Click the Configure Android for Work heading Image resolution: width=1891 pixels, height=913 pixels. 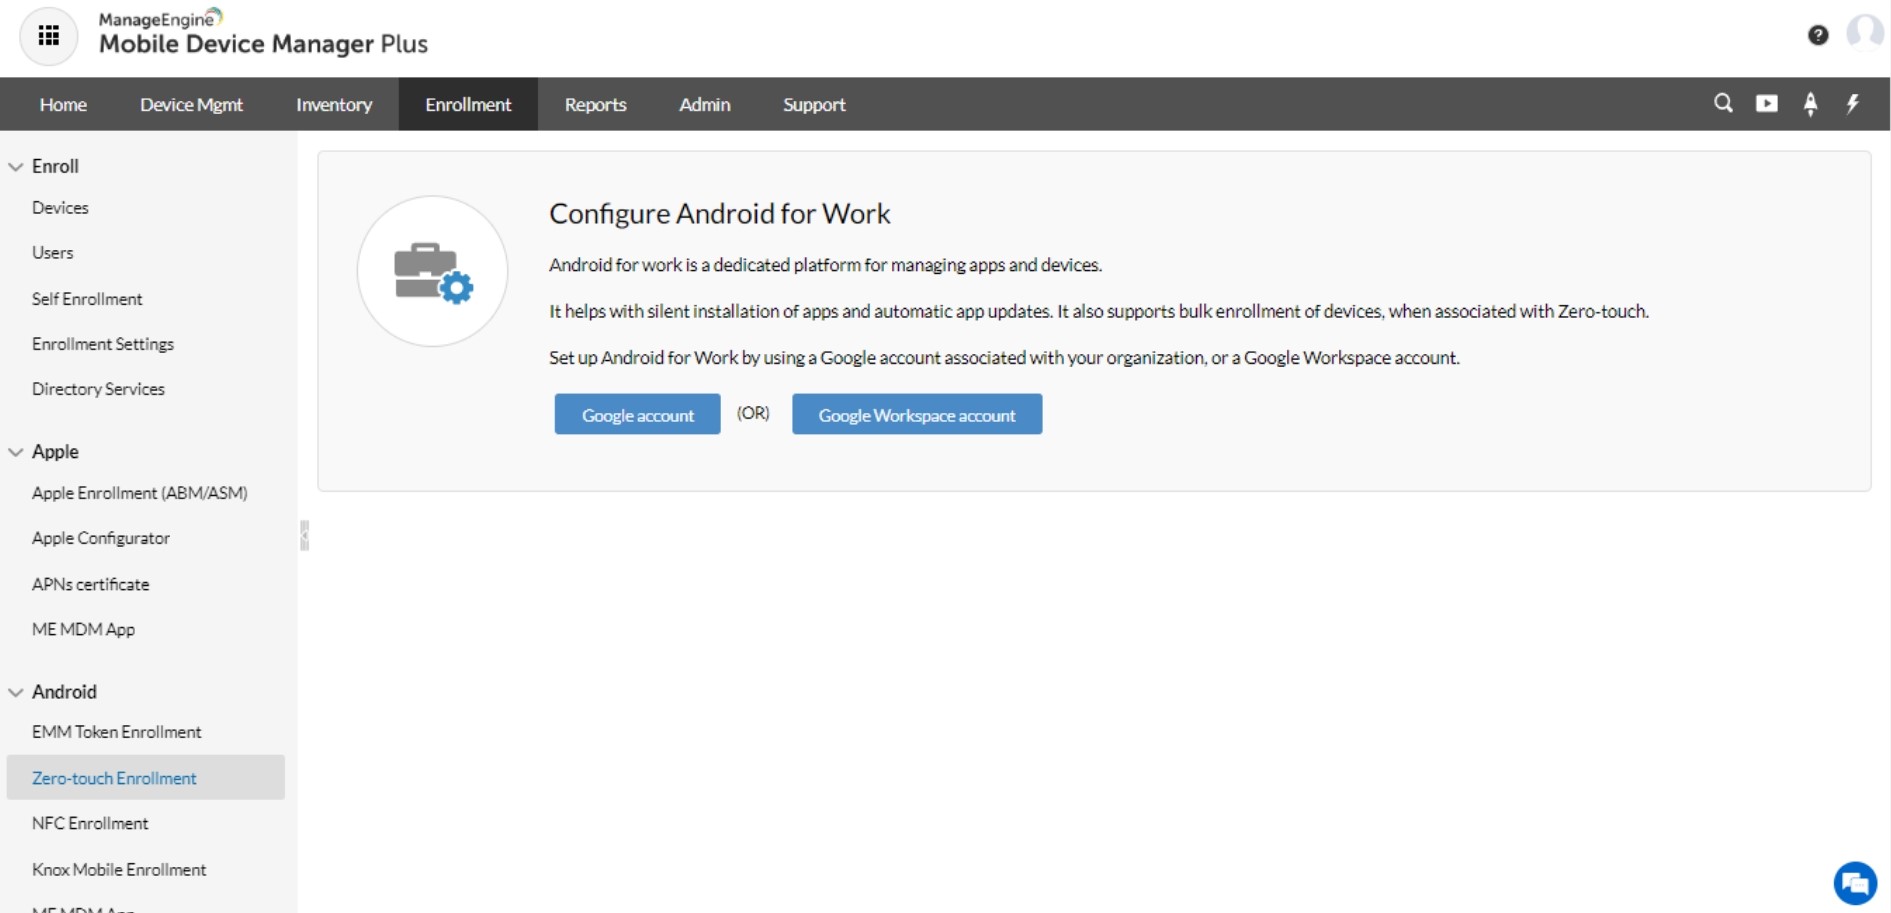tap(719, 213)
